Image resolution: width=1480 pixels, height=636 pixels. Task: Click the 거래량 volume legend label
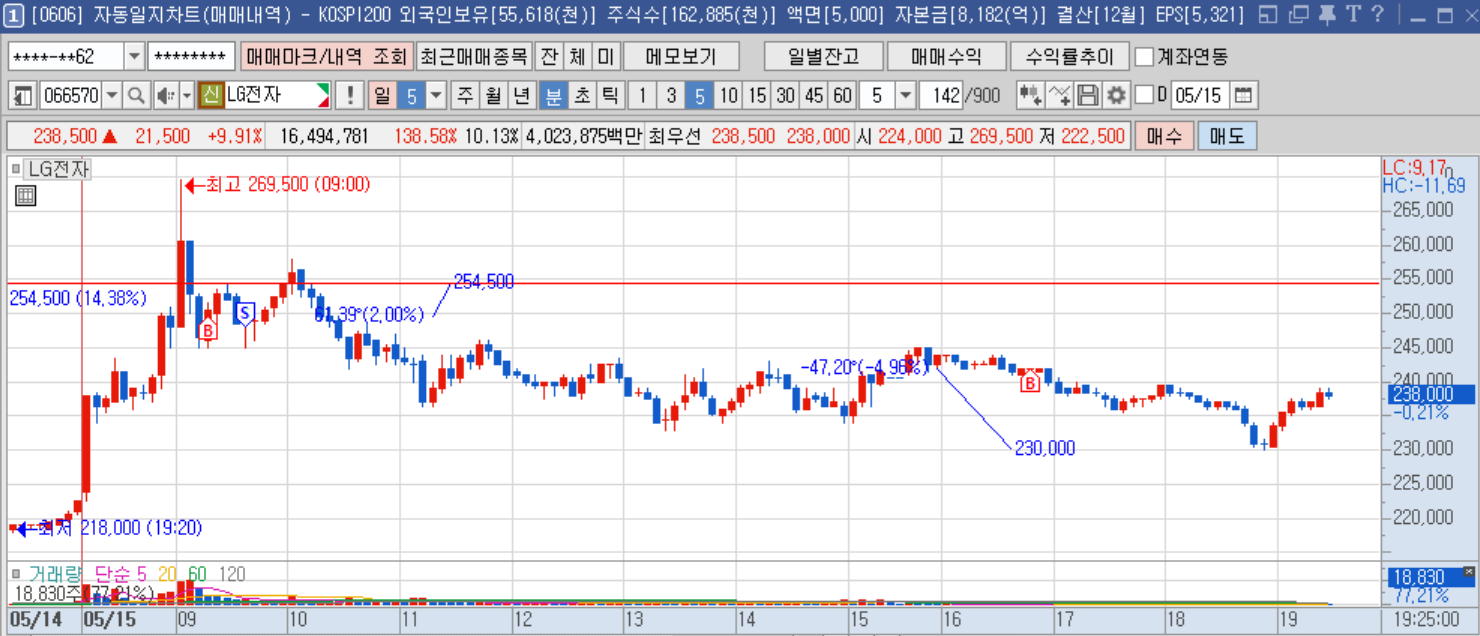pos(56,574)
